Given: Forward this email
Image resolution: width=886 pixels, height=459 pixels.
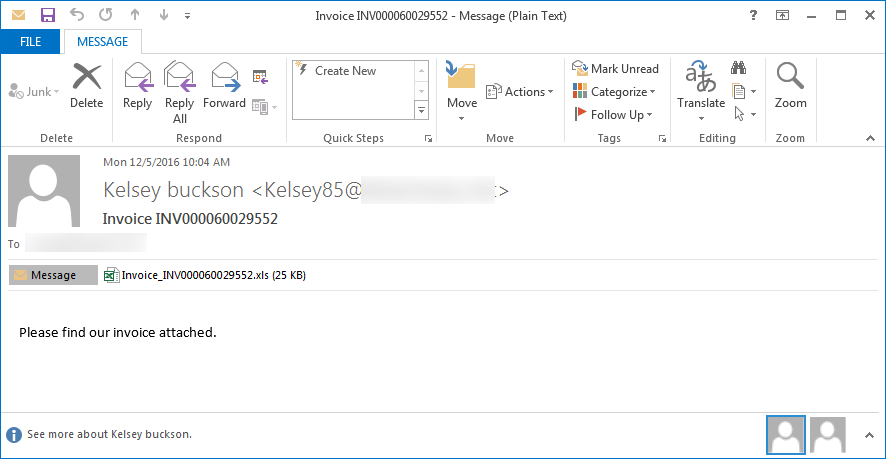Looking at the screenshot, I should click(x=224, y=86).
